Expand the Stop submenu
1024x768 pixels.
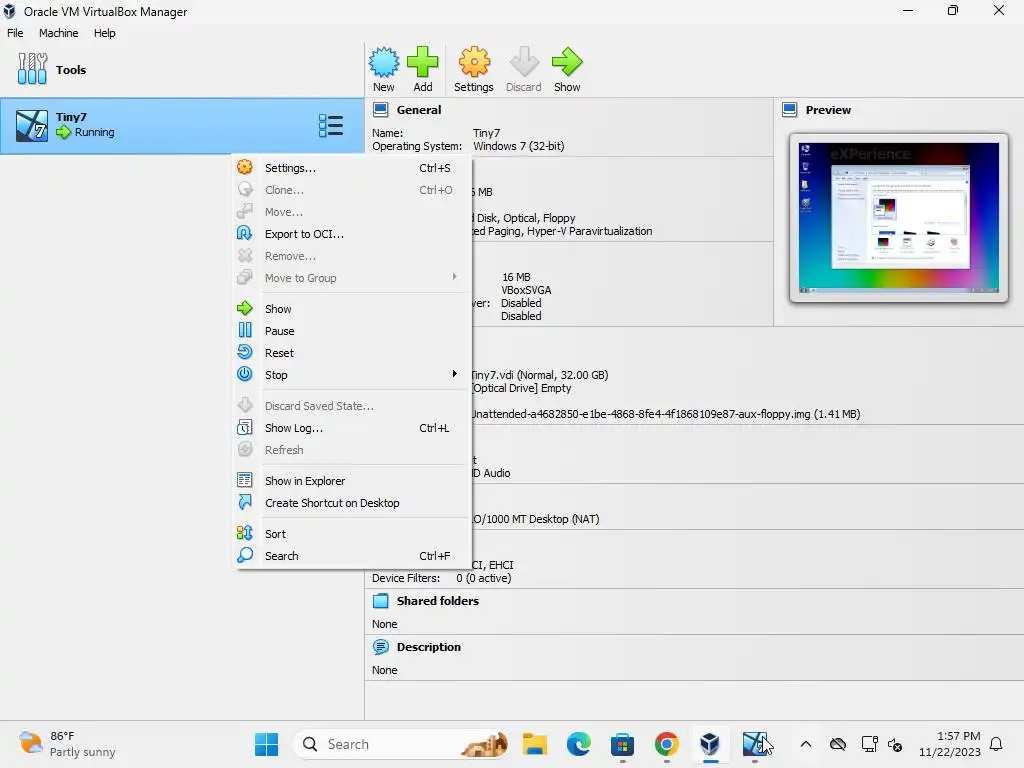point(353,375)
